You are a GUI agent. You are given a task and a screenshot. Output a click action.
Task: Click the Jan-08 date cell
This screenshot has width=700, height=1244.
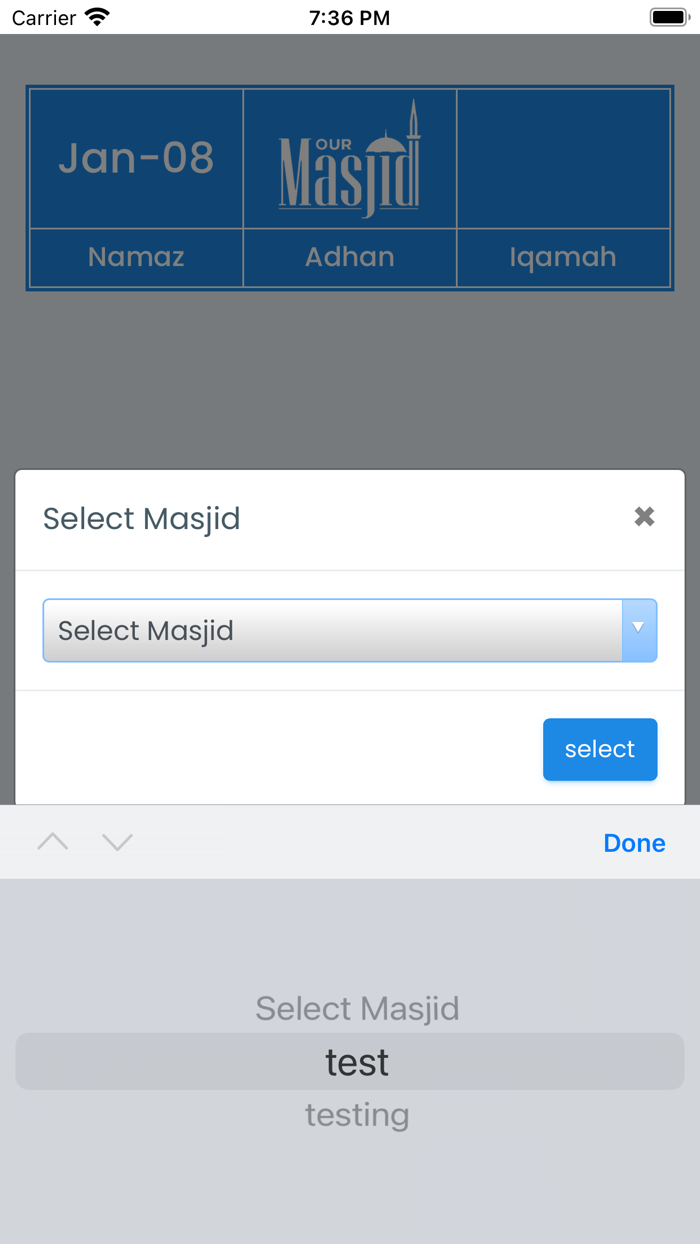point(136,158)
